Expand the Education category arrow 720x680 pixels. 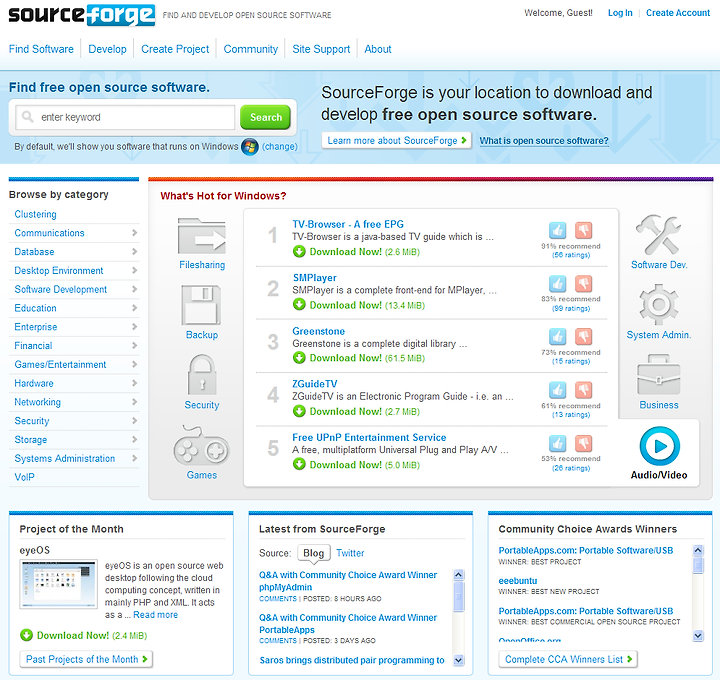tap(135, 308)
